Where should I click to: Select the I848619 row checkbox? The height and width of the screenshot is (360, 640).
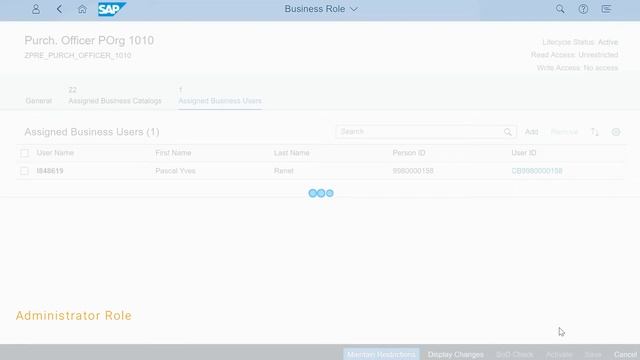click(x=24, y=171)
